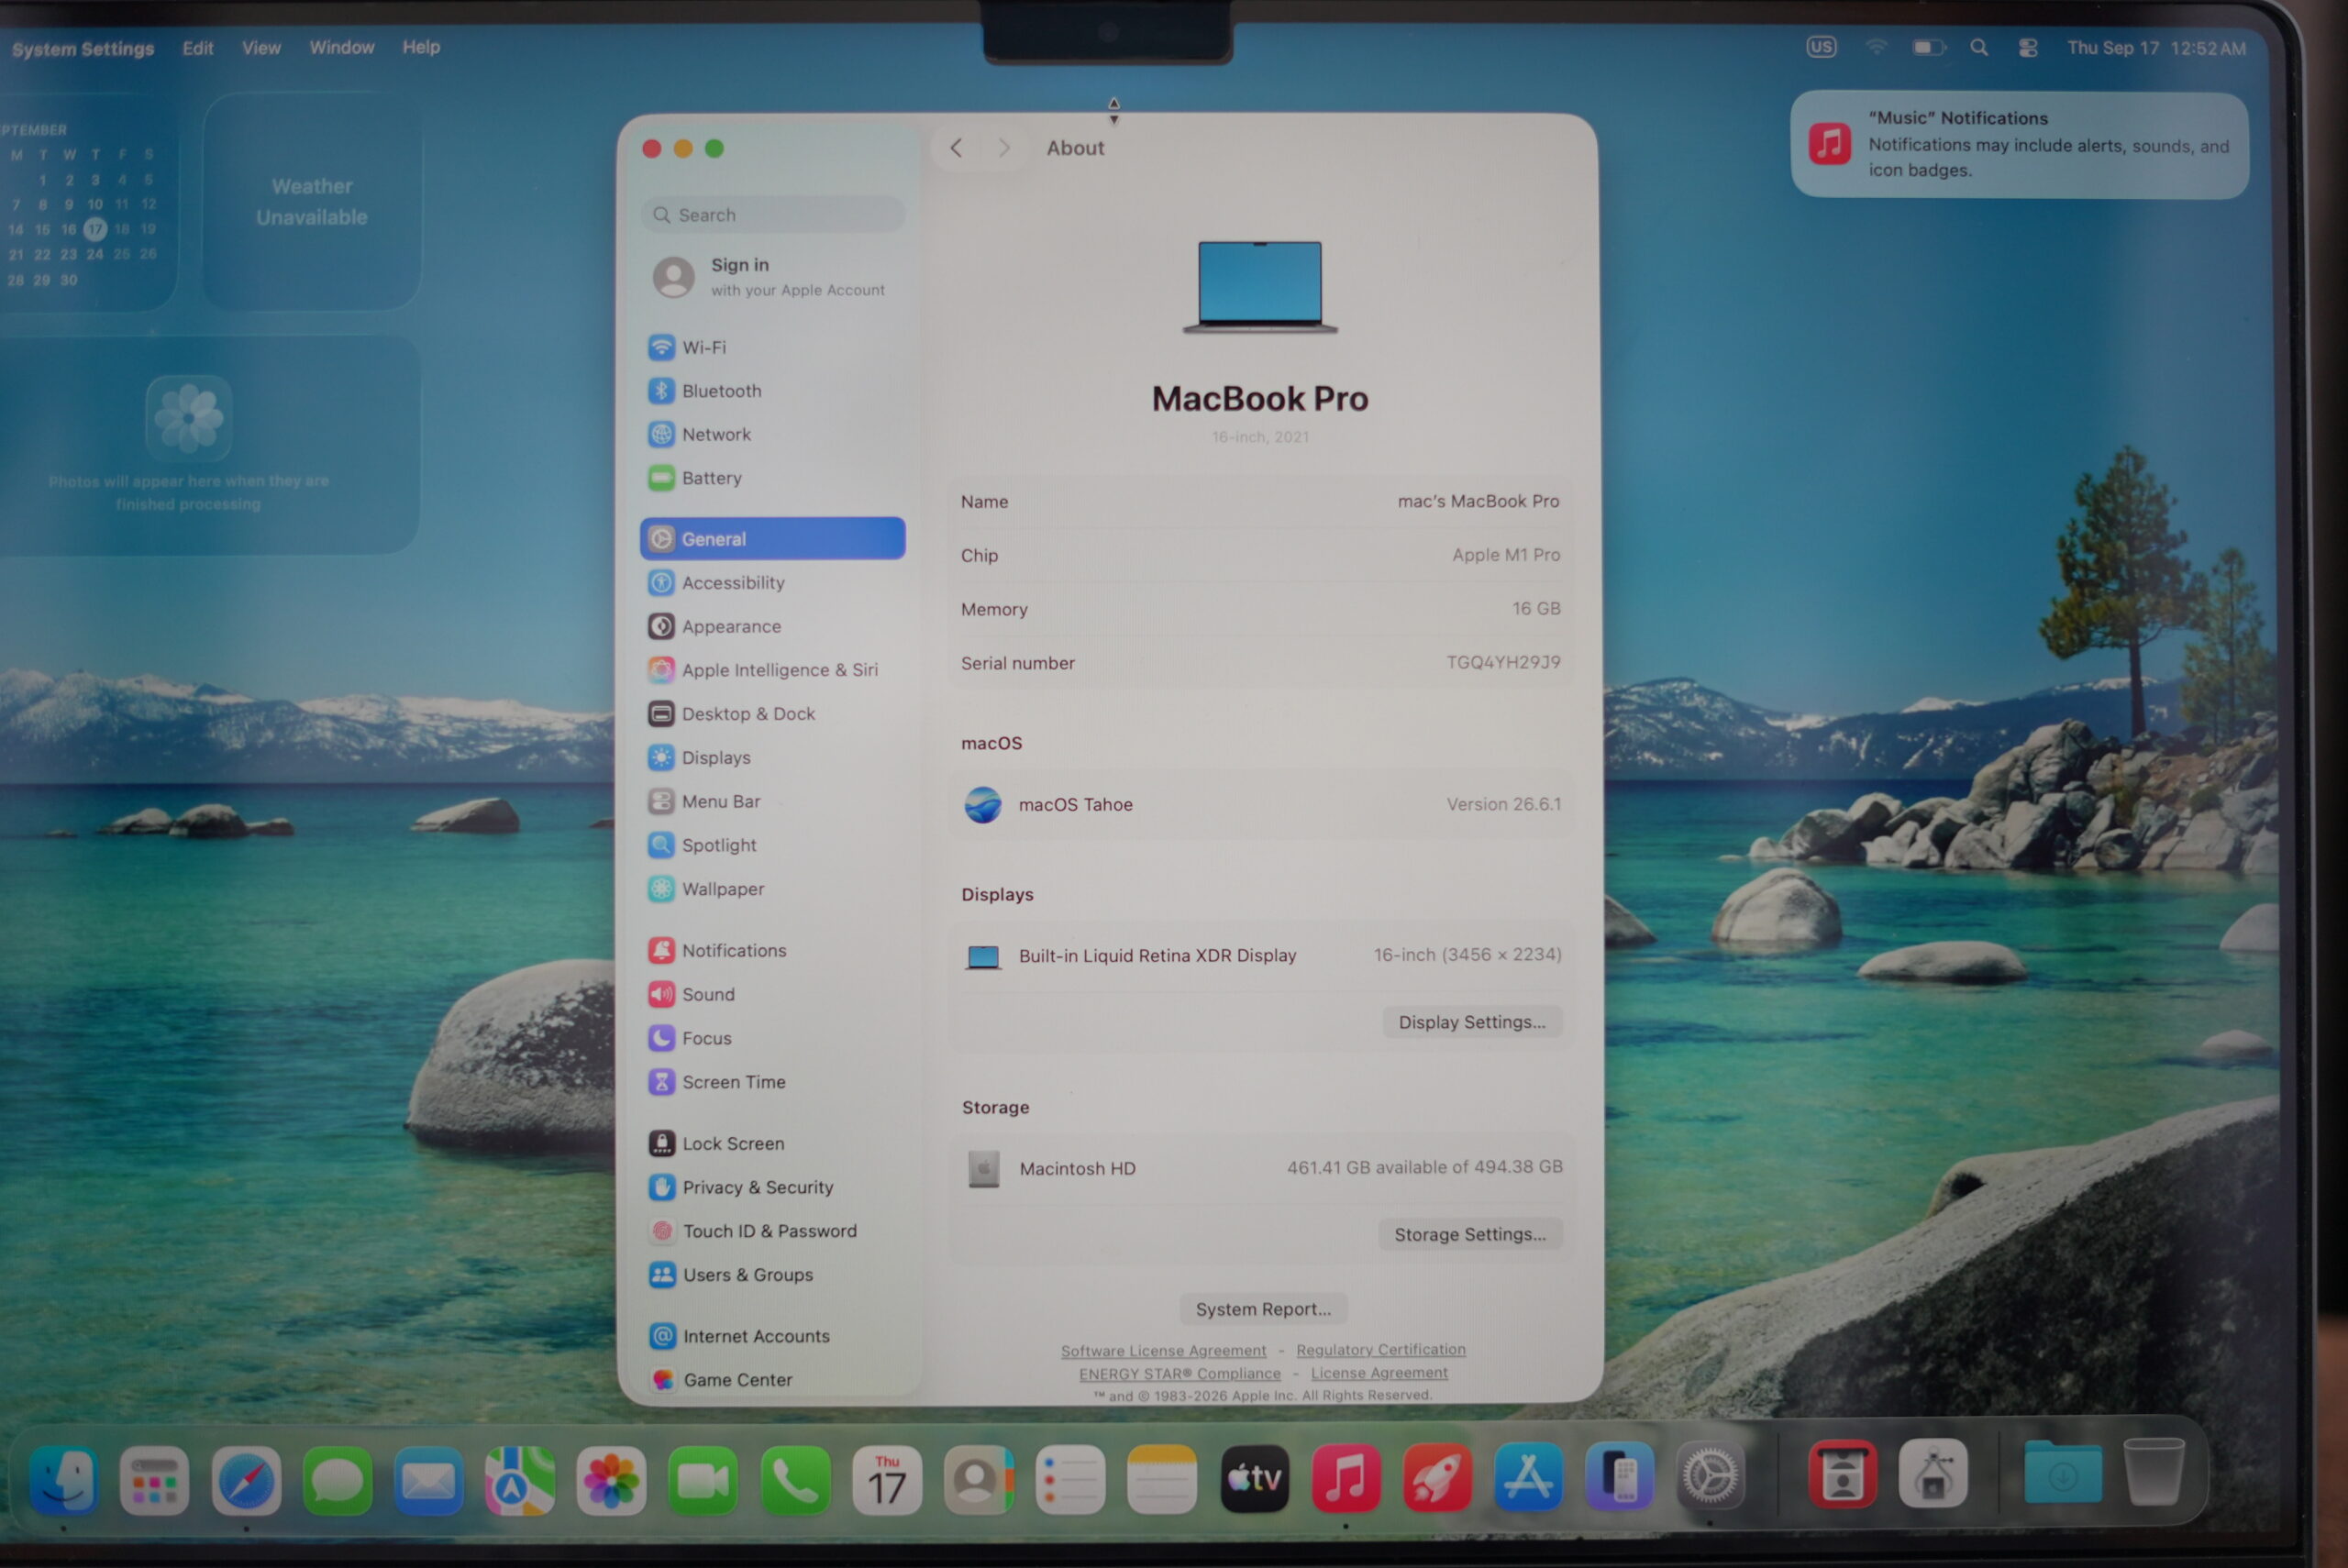Open Lock Screen settings

[772, 1144]
